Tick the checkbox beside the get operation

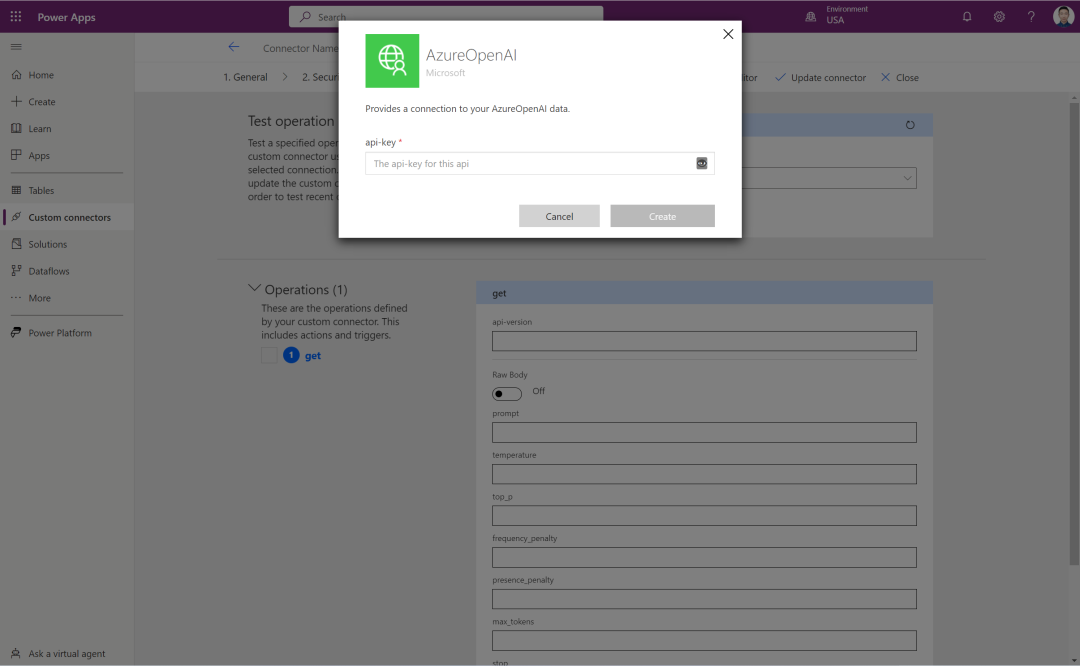[x=269, y=355]
